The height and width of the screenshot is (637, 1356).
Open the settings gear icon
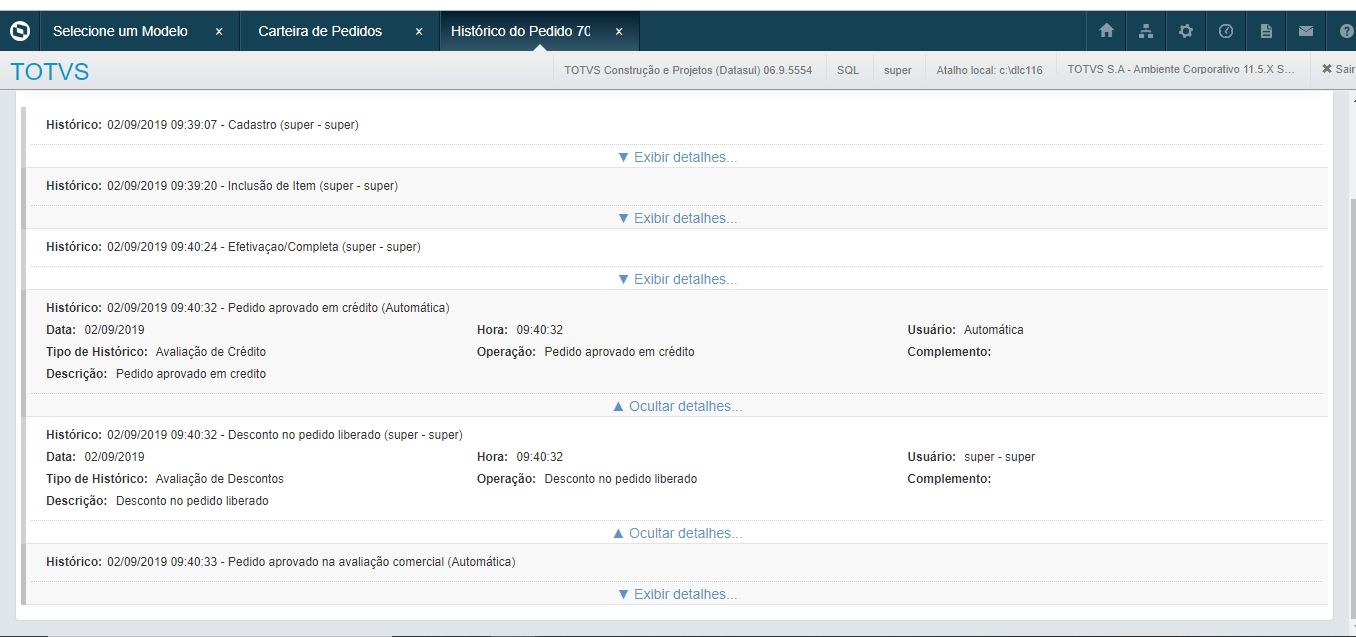coord(1186,31)
